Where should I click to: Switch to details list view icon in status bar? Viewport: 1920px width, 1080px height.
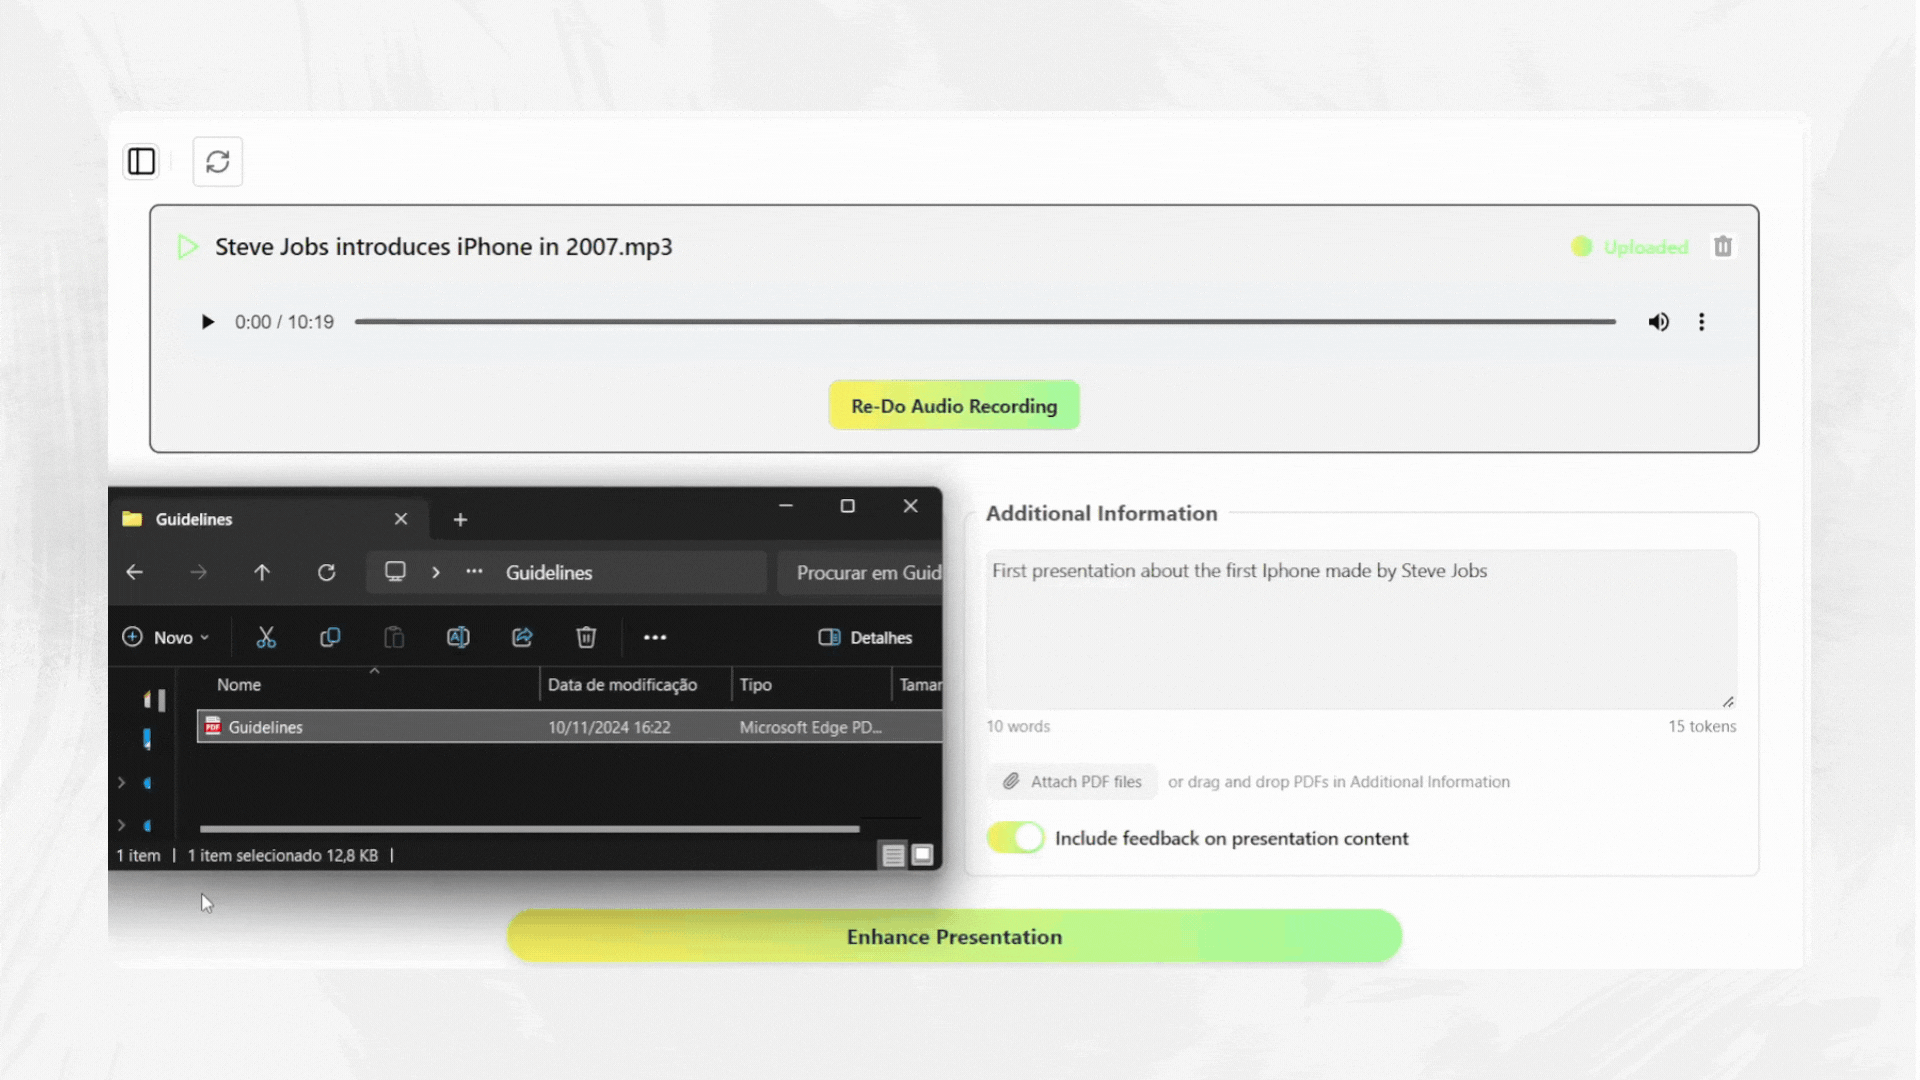pyautogui.click(x=893, y=855)
